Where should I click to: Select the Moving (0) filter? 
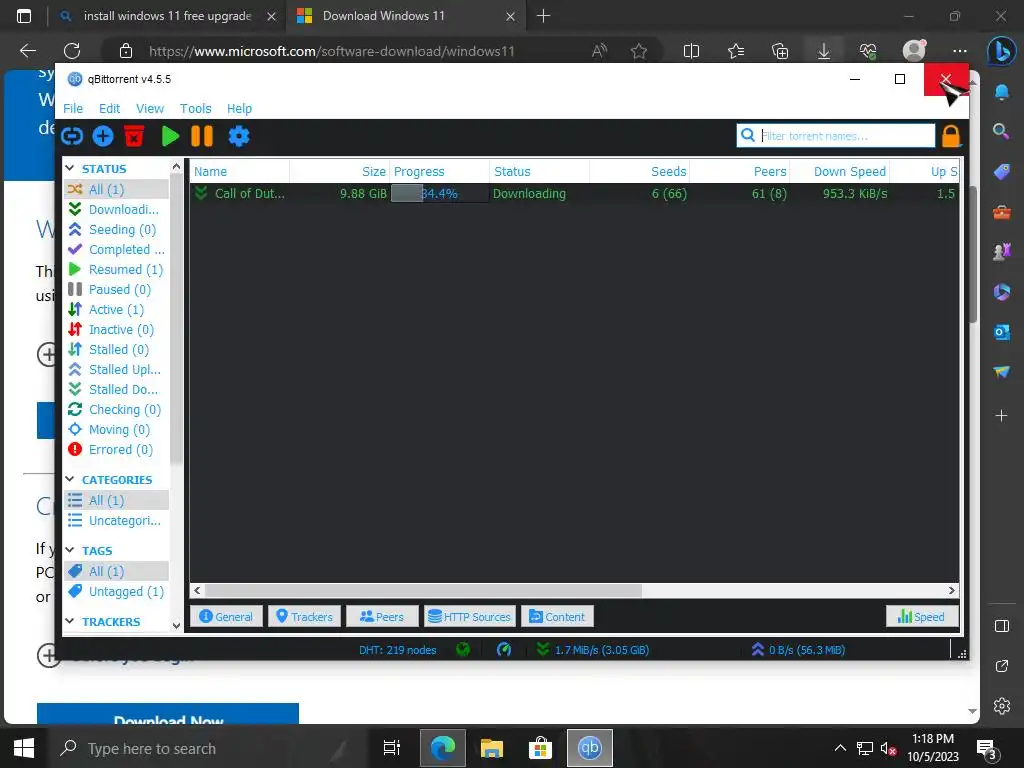116,430
